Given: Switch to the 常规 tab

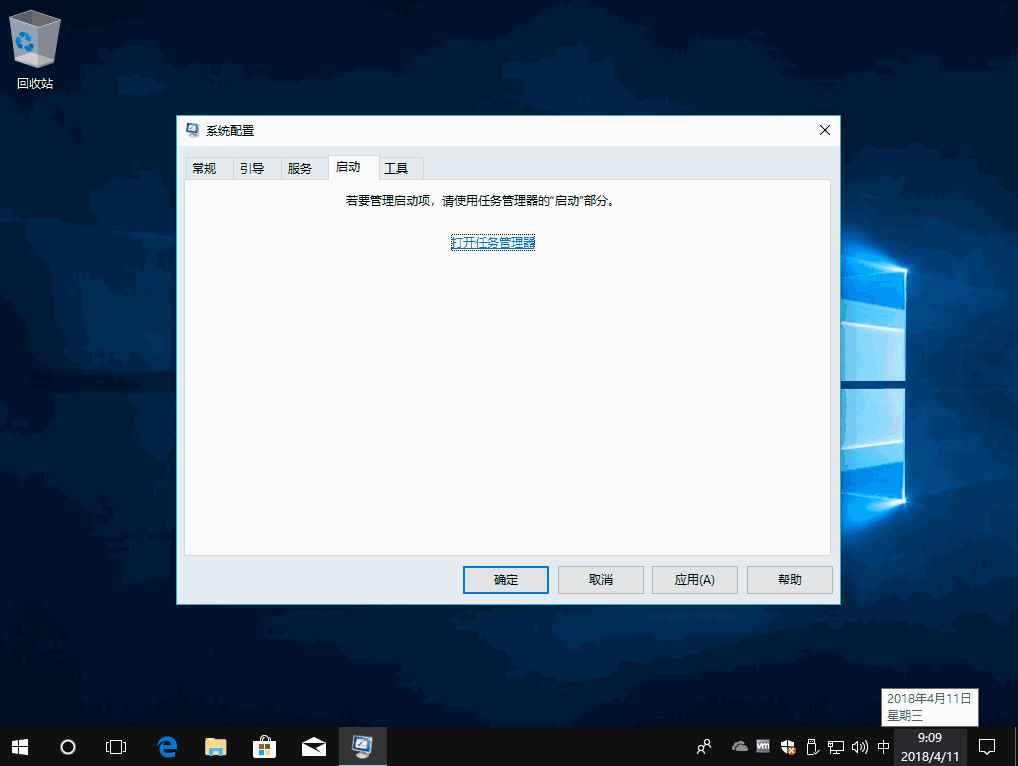Looking at the screenshot, I should tap(206, 167).
